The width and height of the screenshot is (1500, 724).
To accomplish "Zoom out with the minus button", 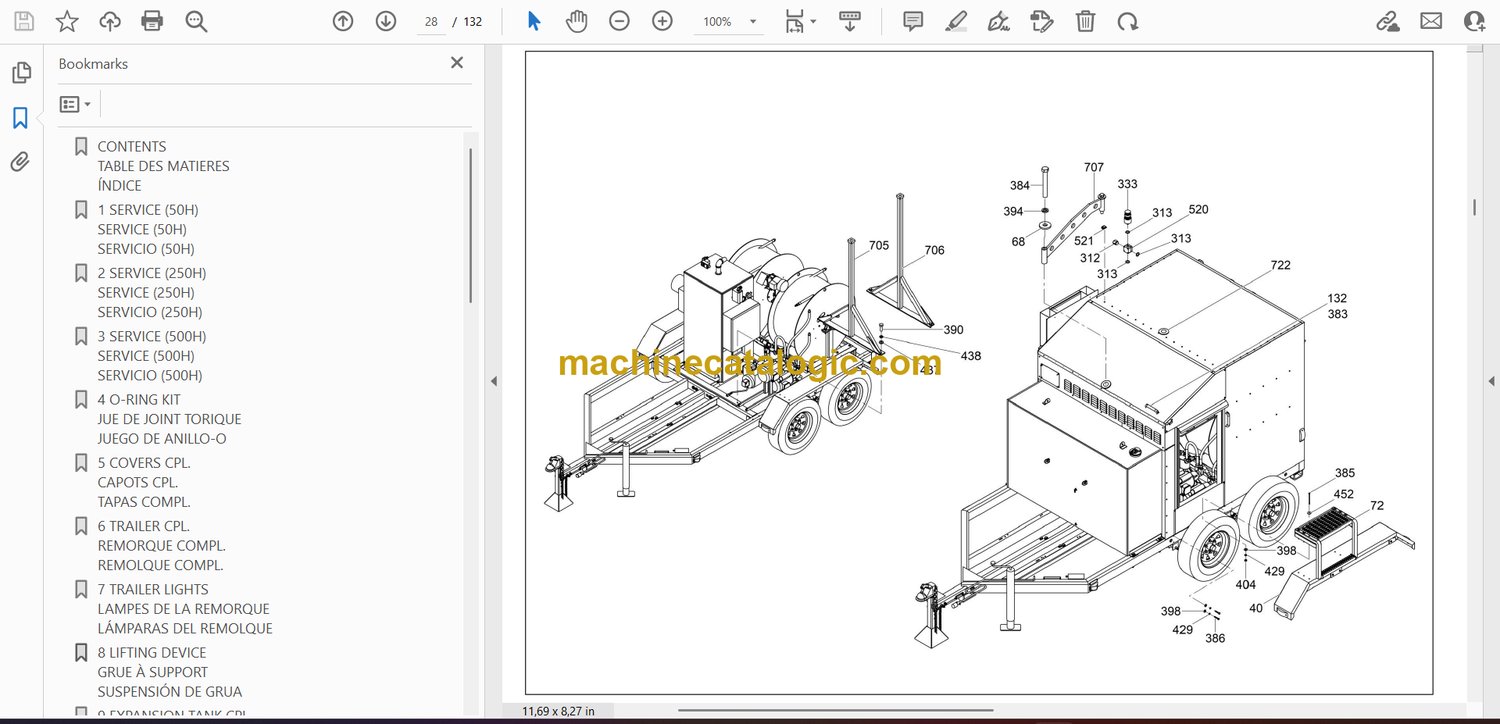I will coord(619,21).
